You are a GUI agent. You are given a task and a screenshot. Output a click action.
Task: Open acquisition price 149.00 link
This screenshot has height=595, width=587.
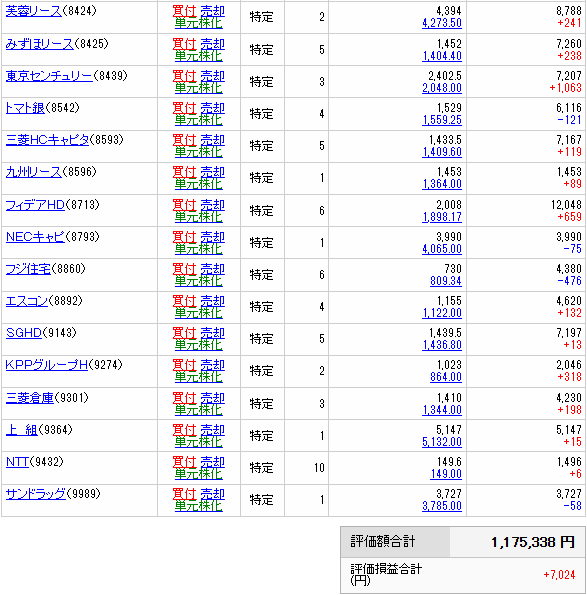446,474
